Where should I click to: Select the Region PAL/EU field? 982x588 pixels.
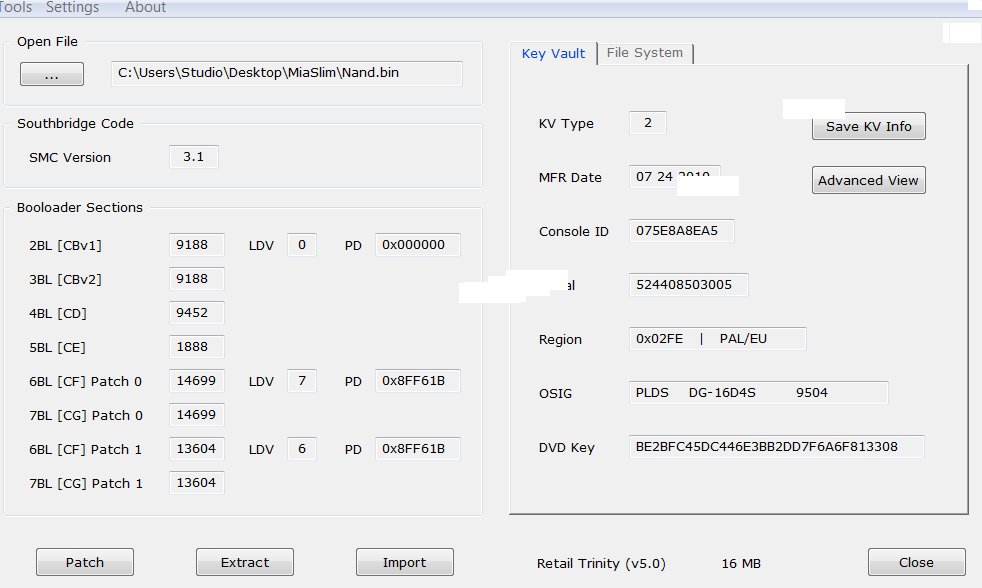[x=717, y=339]
